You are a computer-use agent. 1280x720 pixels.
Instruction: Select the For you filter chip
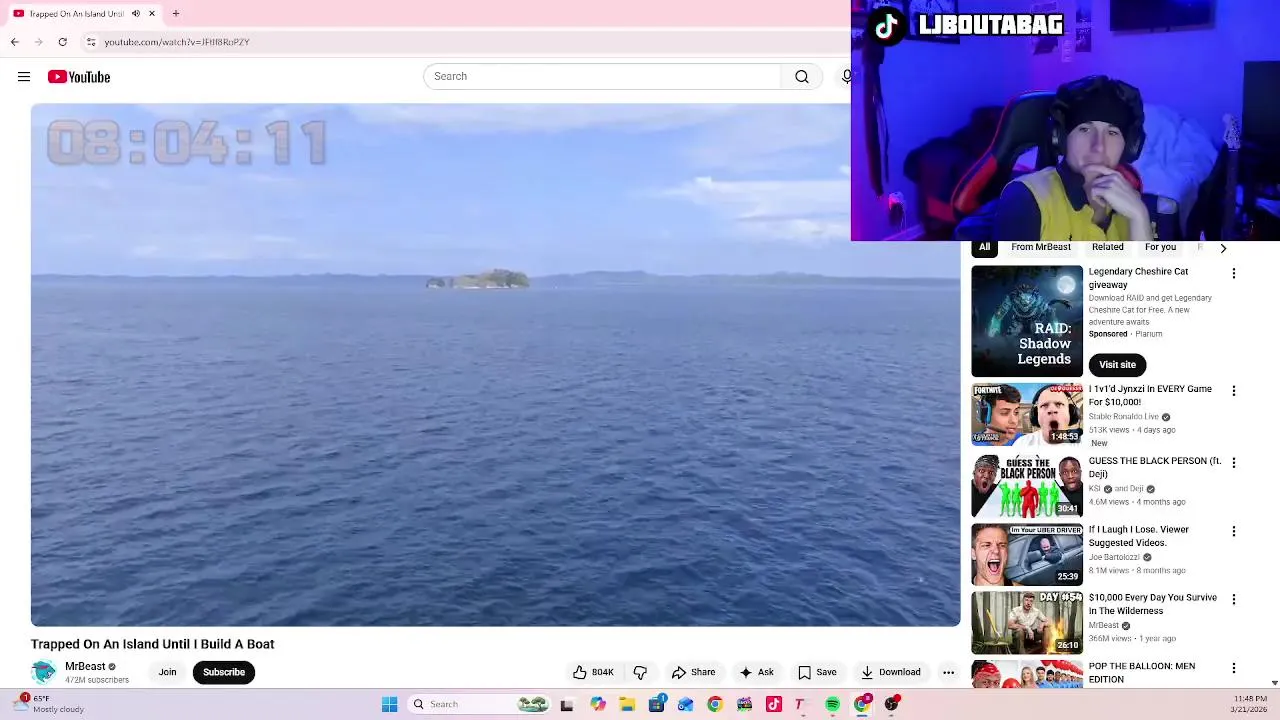(x=1160, y=247)
